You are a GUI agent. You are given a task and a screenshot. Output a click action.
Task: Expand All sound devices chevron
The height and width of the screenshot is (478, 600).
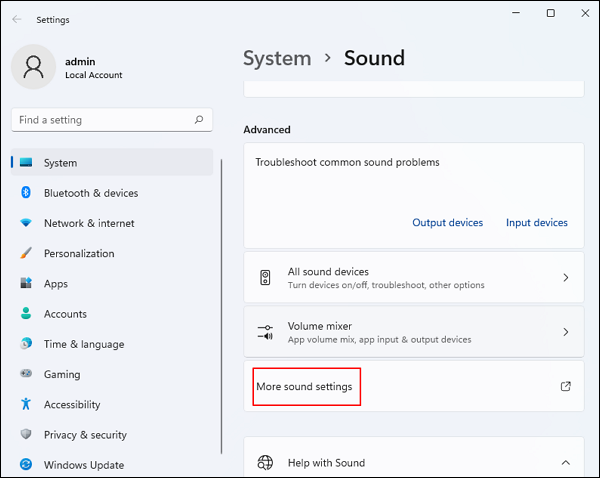coord(565,278)
